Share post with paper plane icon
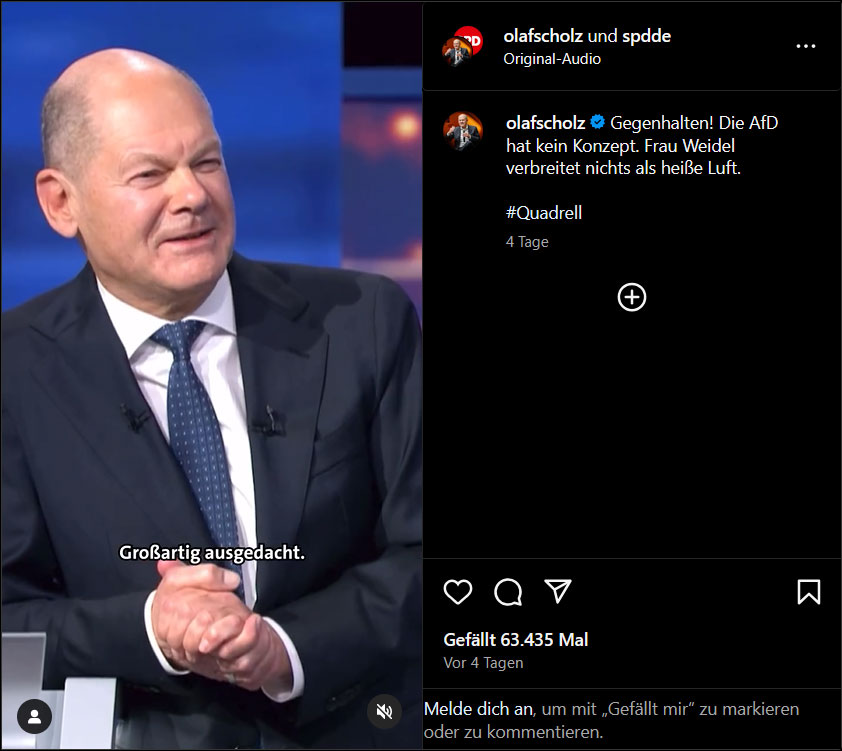This screenshot has height=751, width=842. pos(557,591)
